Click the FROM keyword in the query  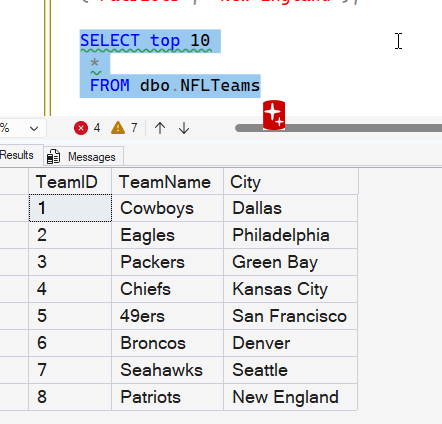110,86
